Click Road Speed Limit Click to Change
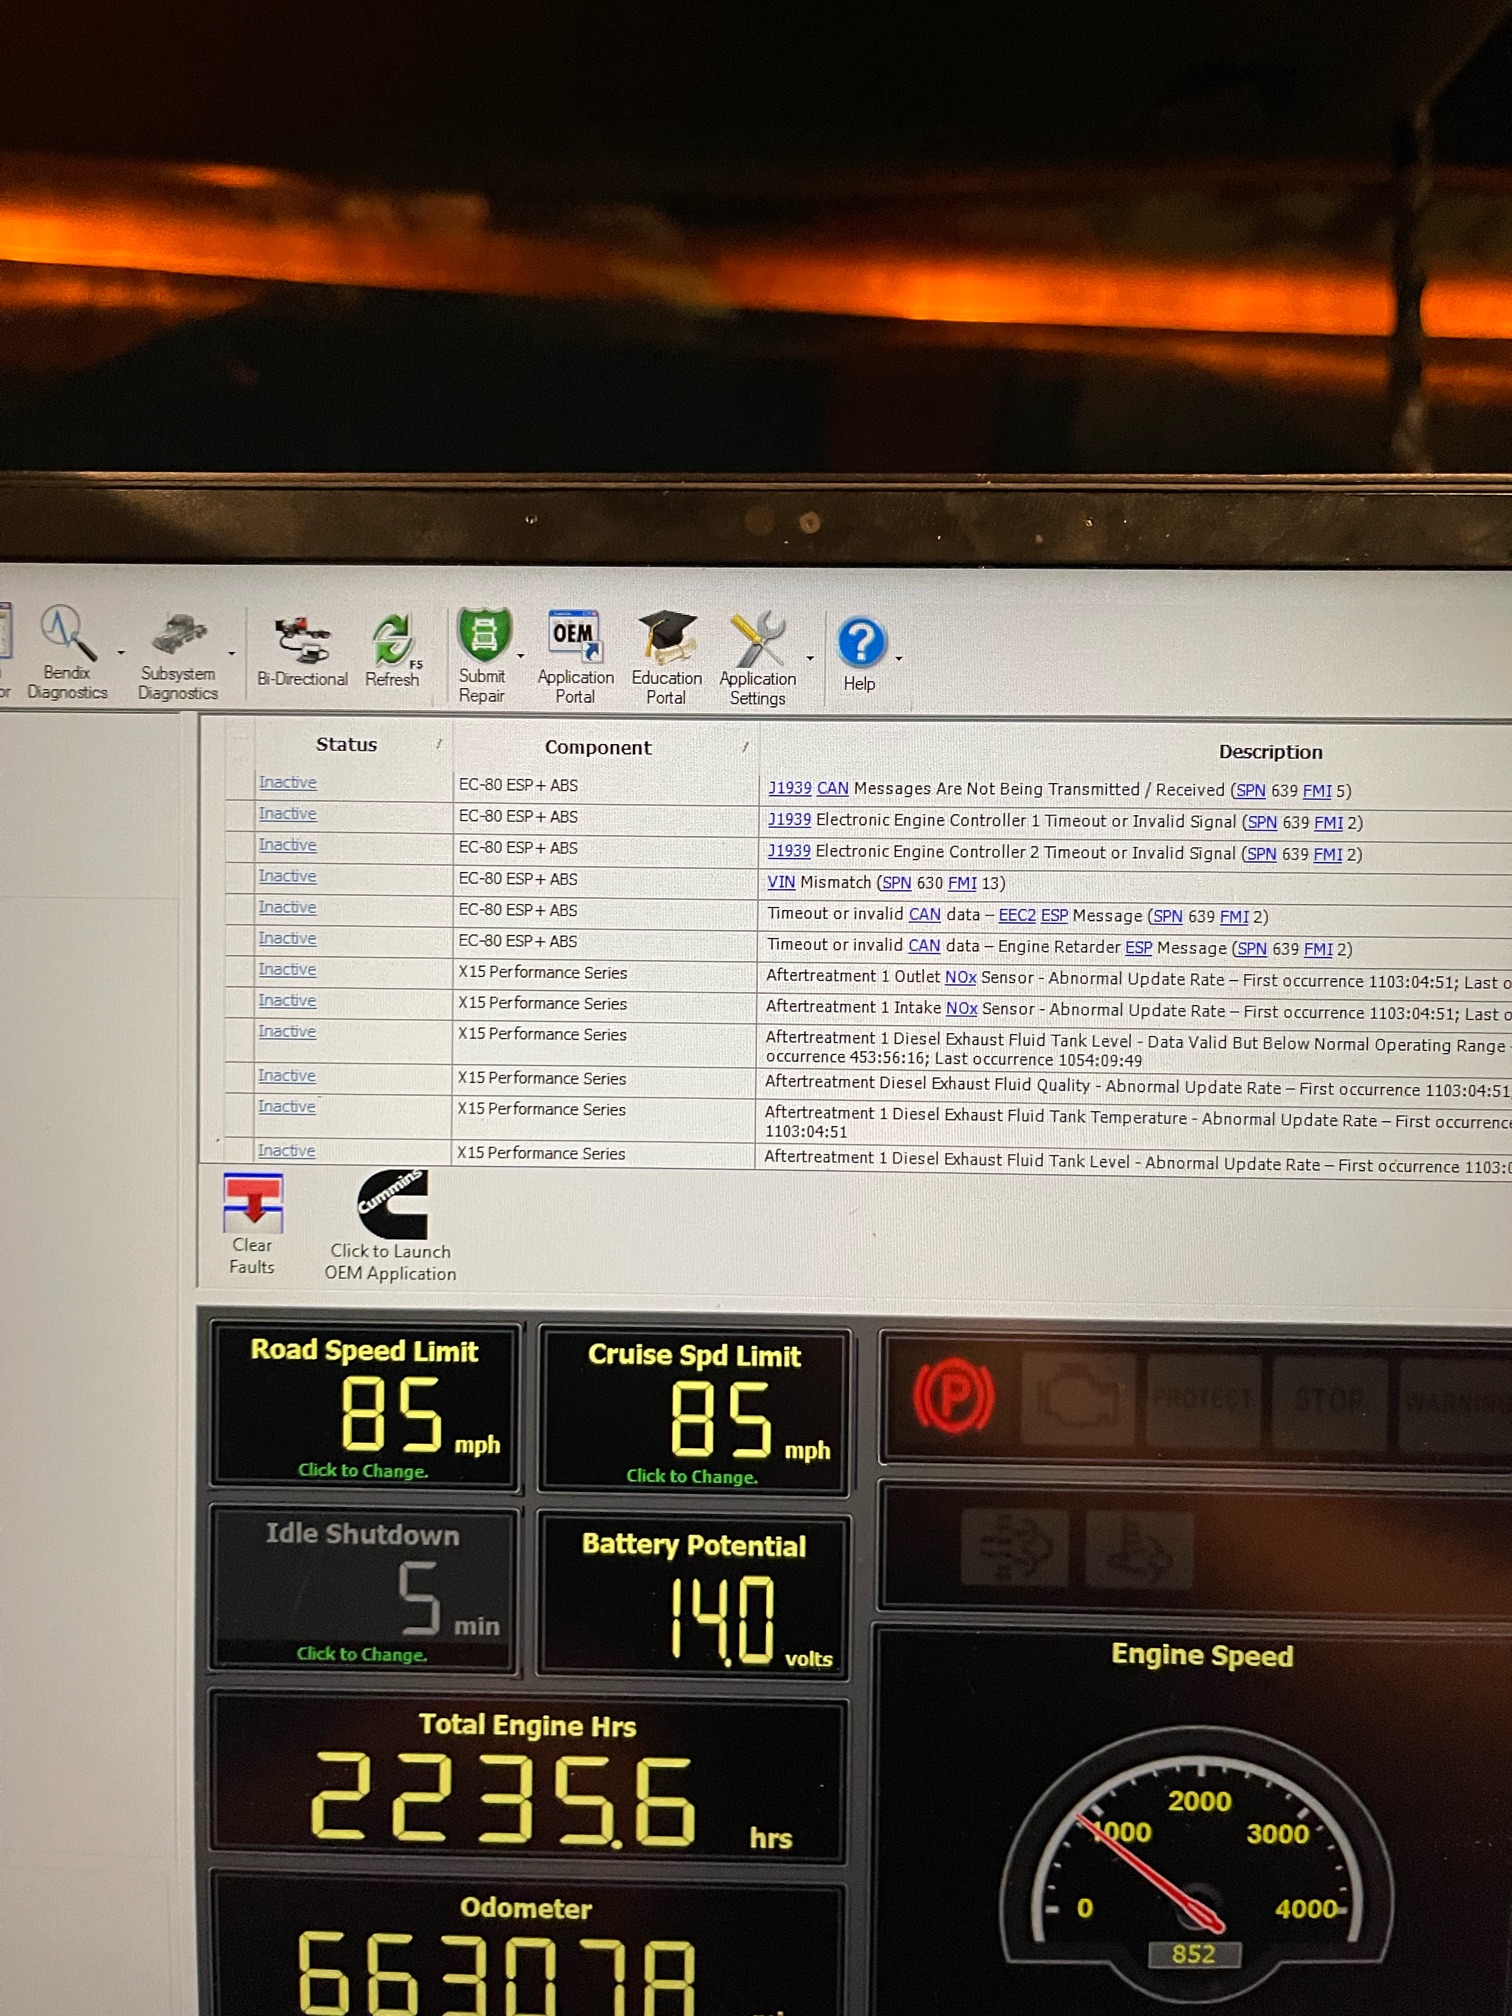The image size is (1512, 2016). (362, 1470)
